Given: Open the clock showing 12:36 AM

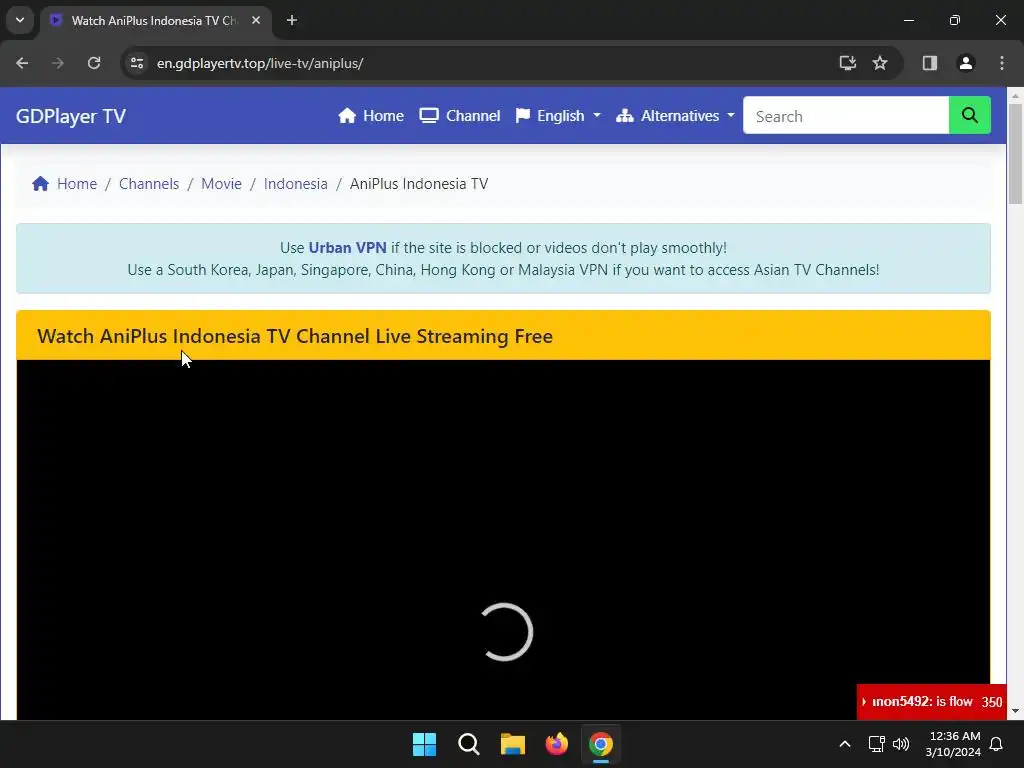Looking at the screenshot, I should pos(953,744).
